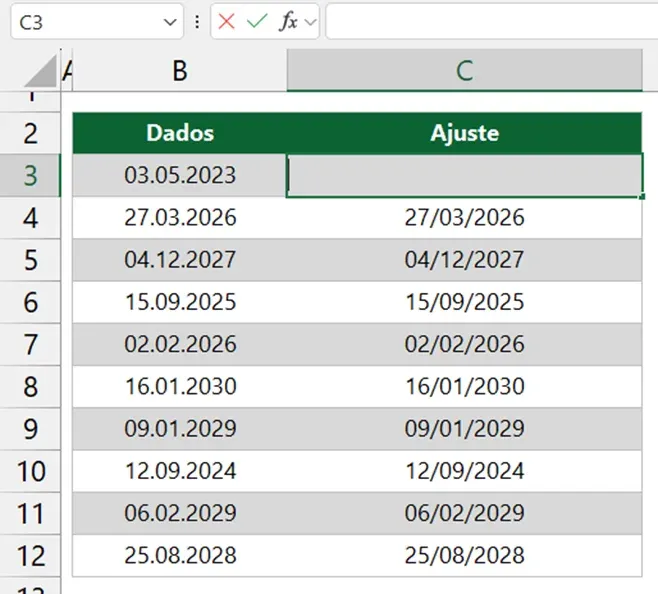Confirm the entry with the green checkmark
Viewport: 658px width, 594px height.
click(x=257, y=21)
